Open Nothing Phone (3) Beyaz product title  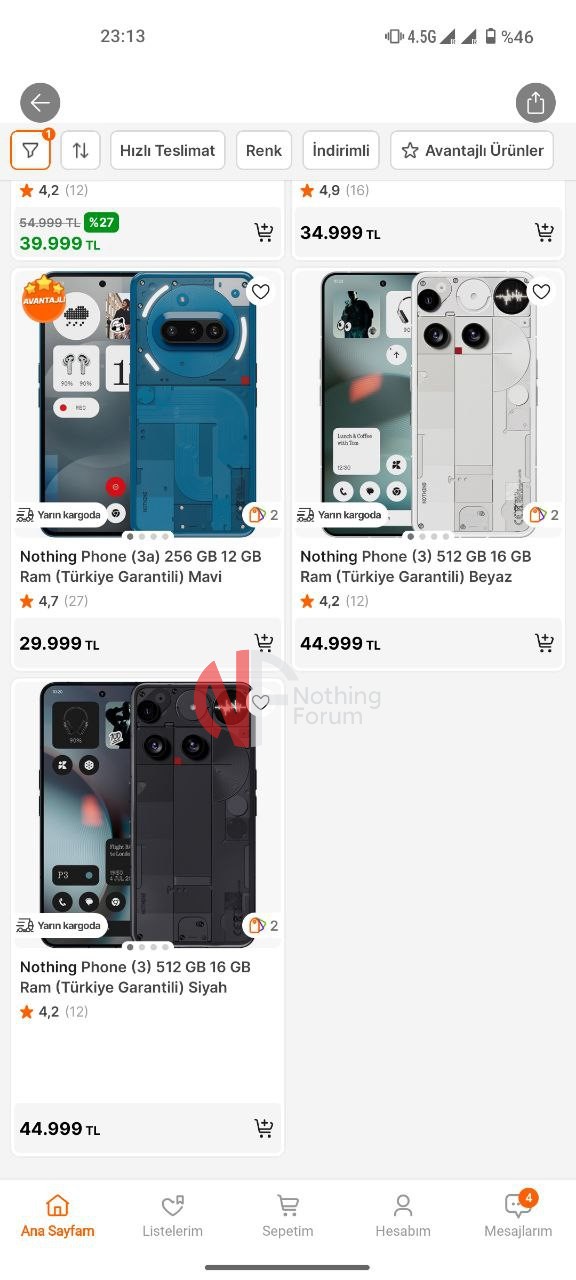point(416,566)
